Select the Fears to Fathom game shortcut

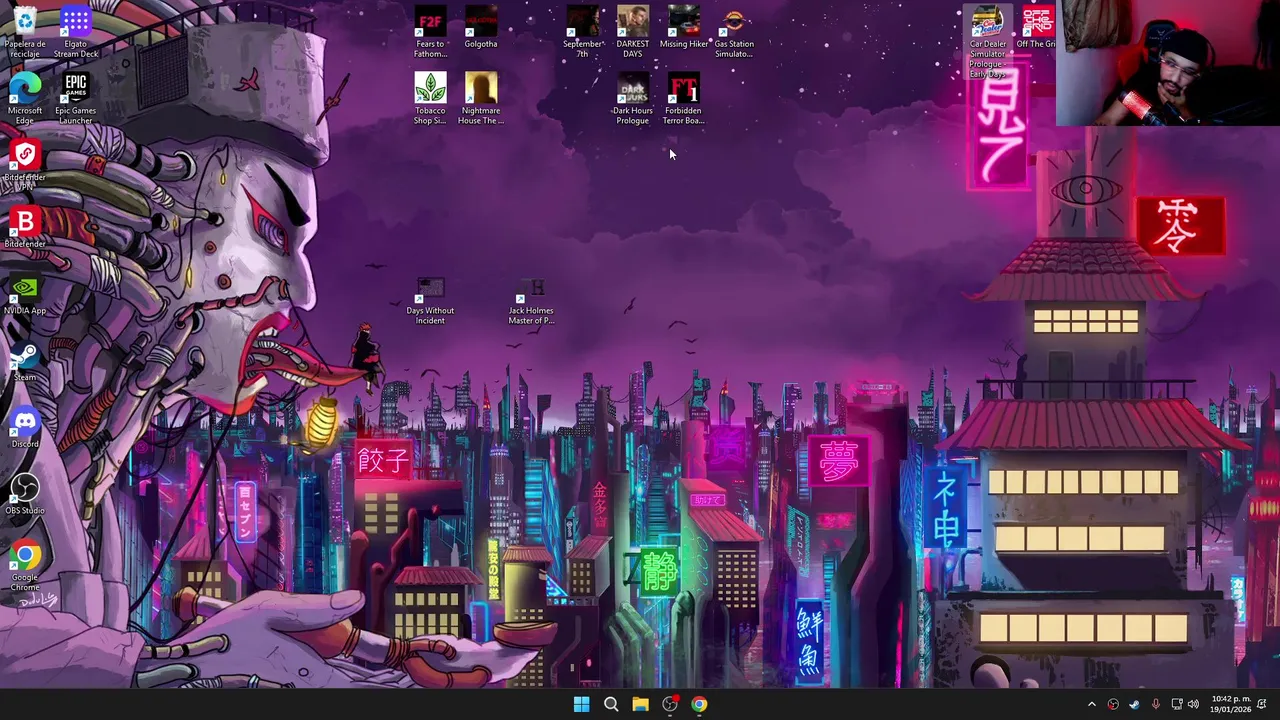pos(430,32)
